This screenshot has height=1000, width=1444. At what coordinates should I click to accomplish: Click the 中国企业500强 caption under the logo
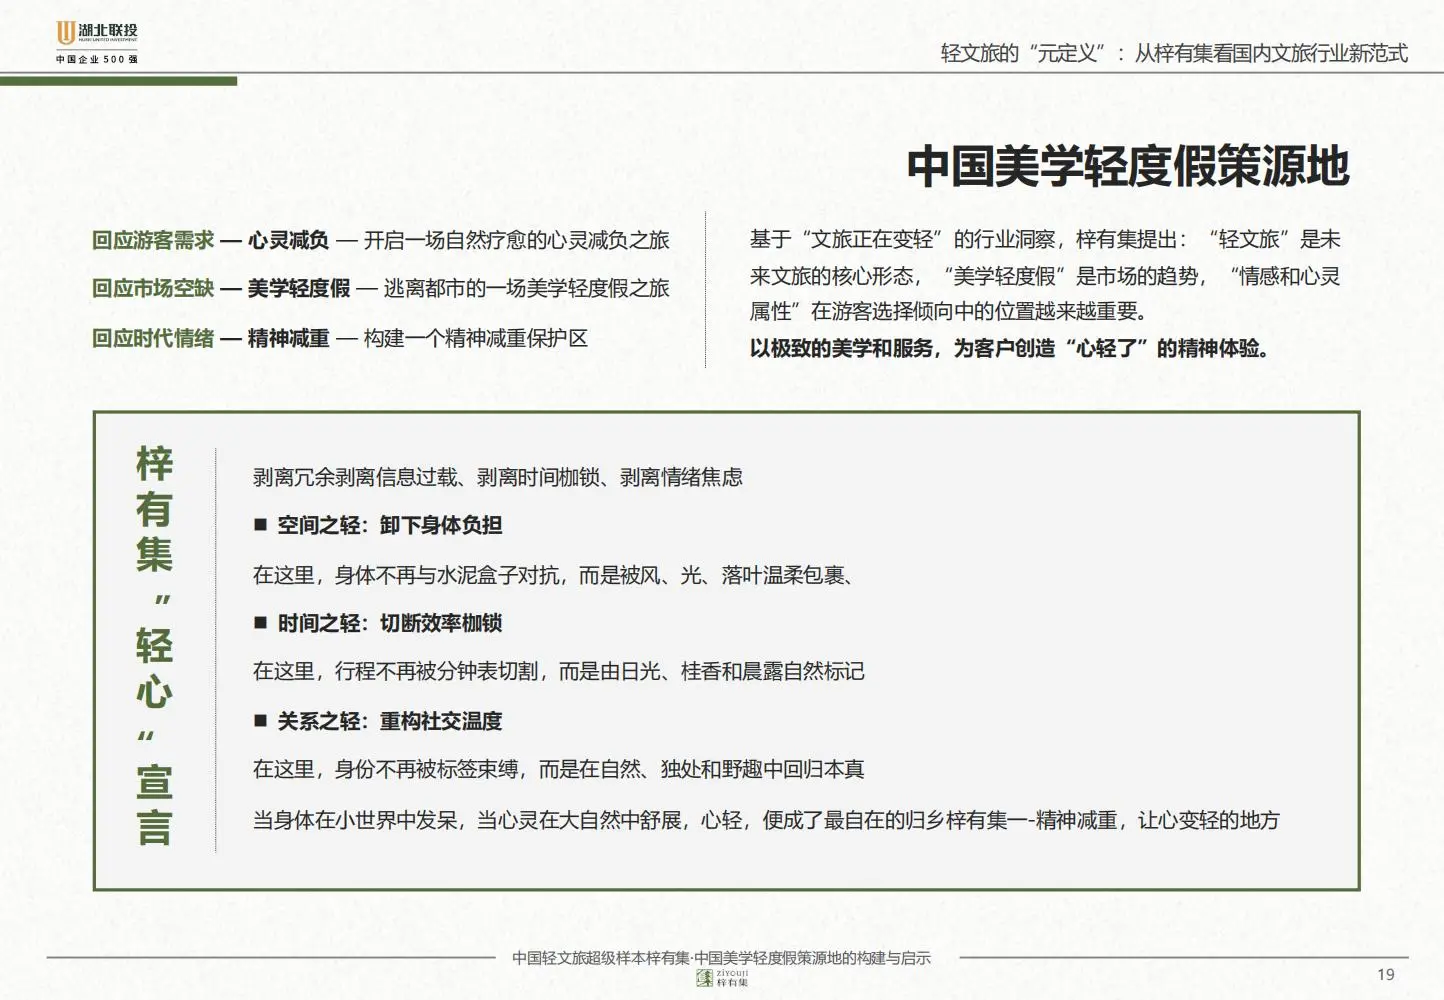[97, 59]
